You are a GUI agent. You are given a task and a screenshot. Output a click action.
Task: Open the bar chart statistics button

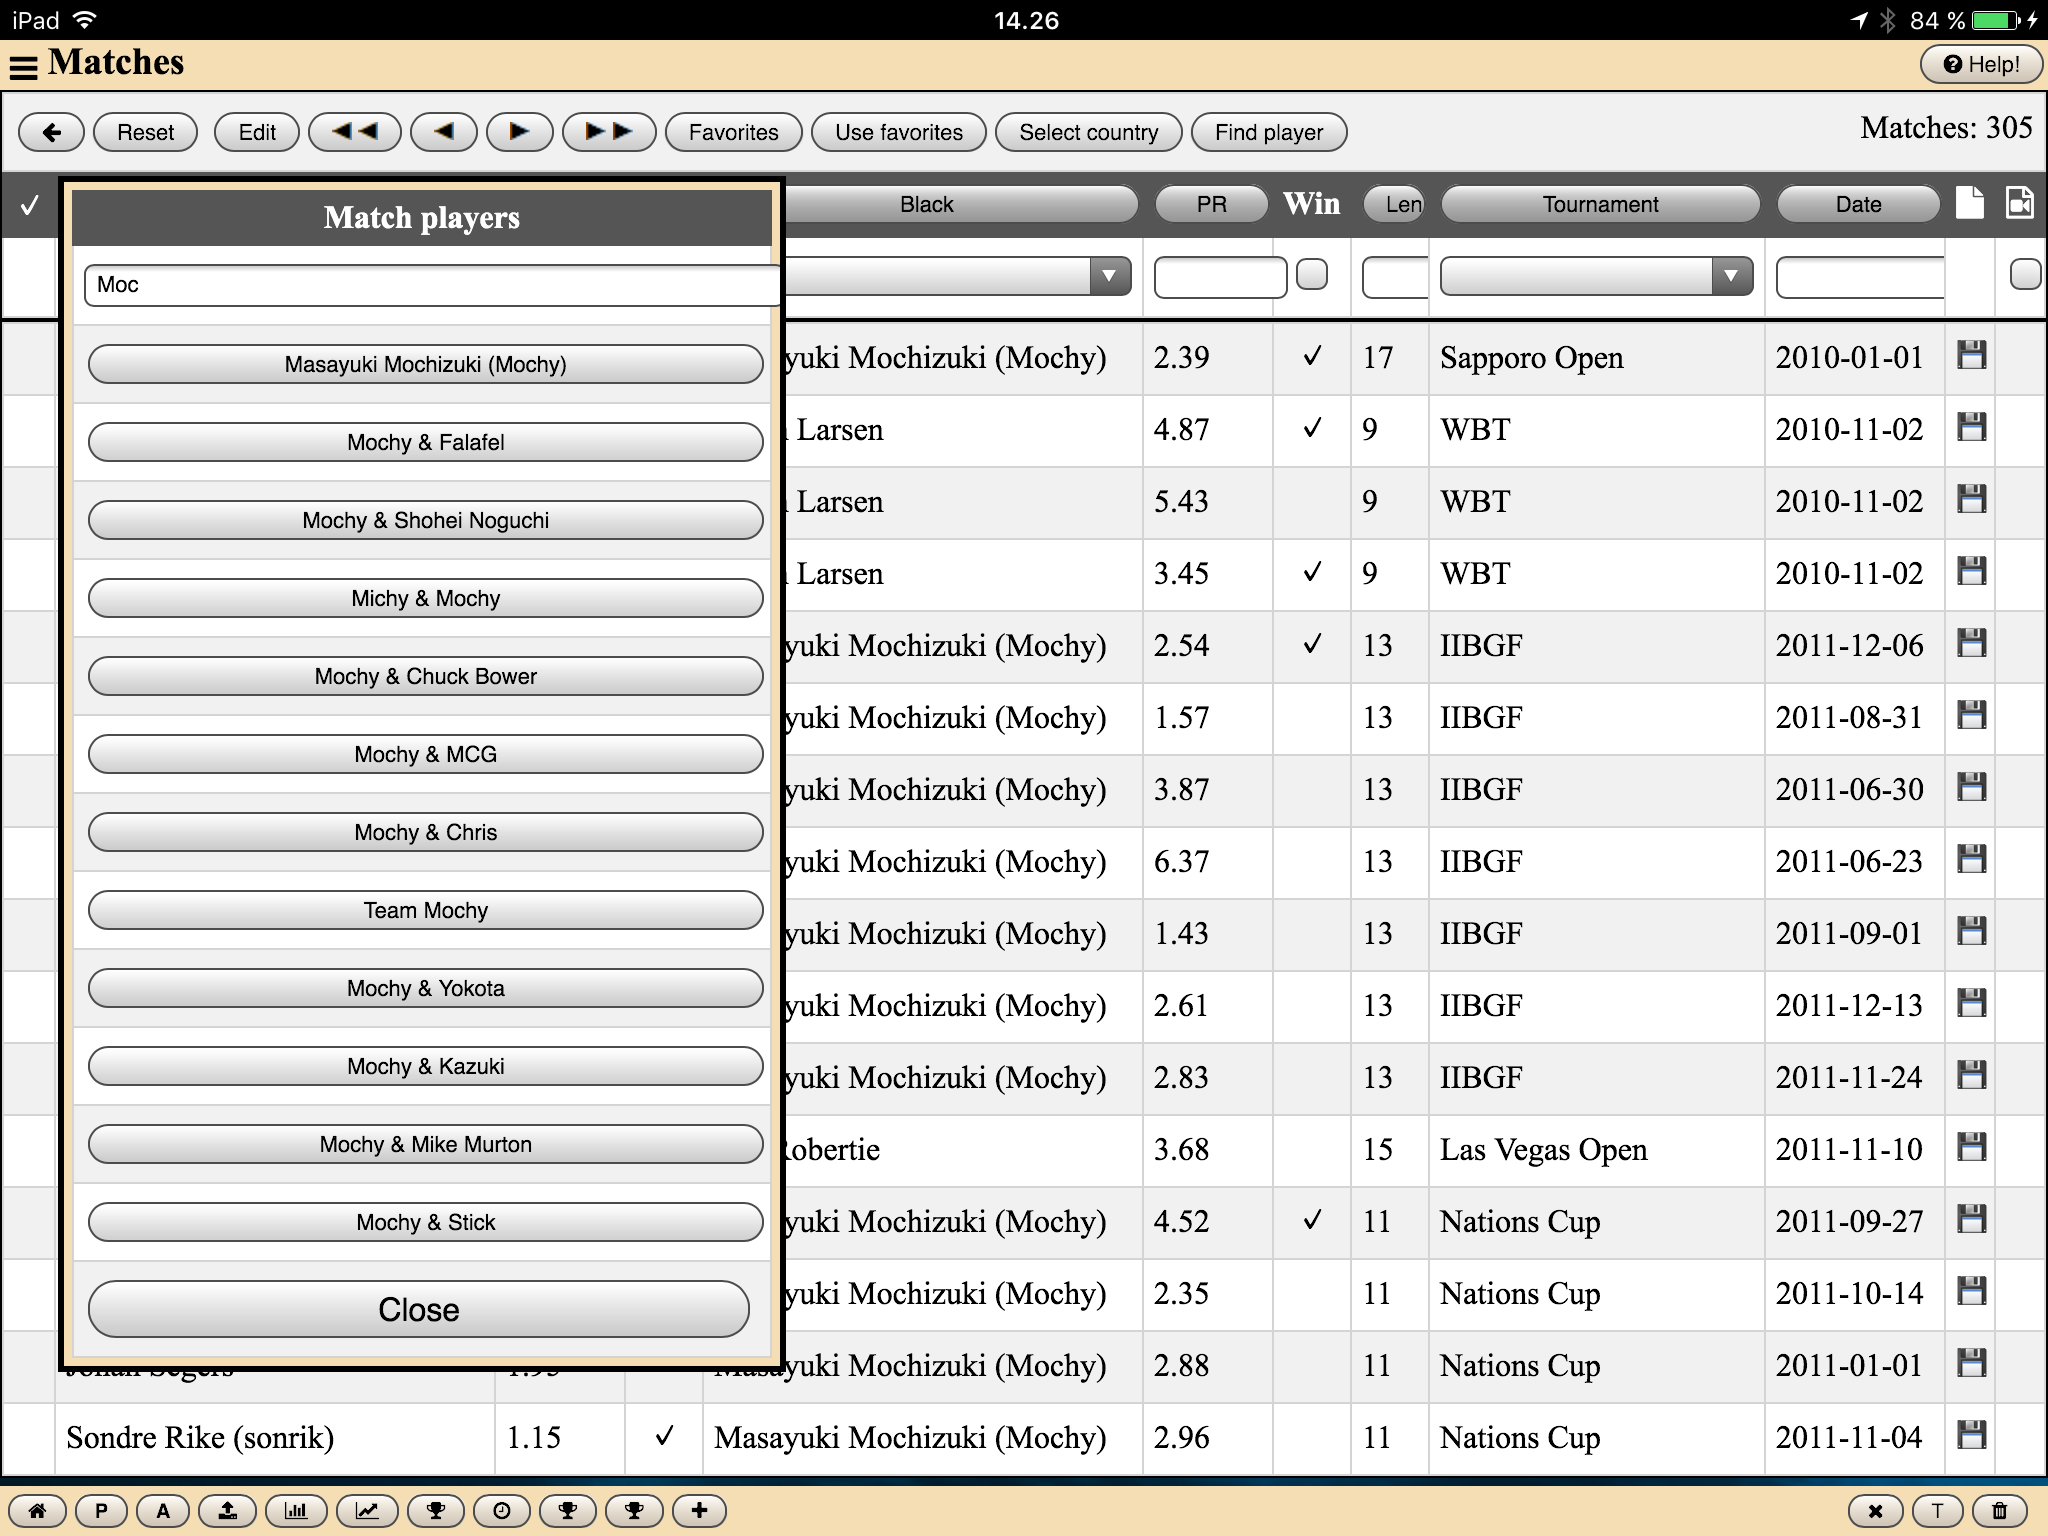pyautogui.click(x=296, y=1511)
